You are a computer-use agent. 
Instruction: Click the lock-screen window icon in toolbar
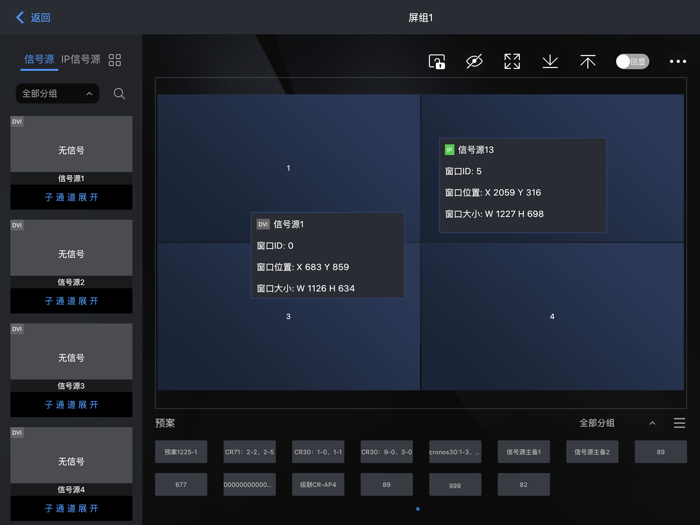437,62
